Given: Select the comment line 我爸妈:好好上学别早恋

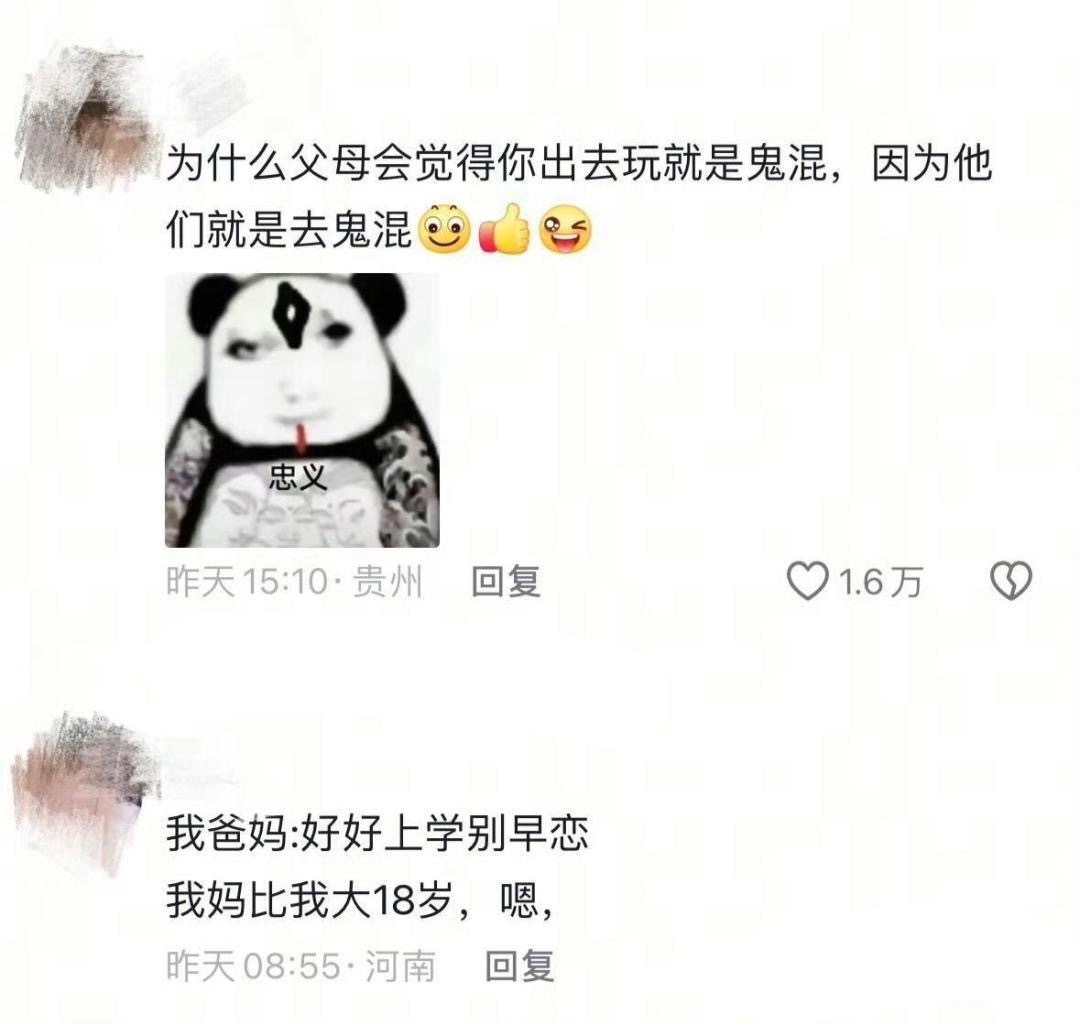Looking at the screenshot, I should pyautogui.click(x=377, y=833).
